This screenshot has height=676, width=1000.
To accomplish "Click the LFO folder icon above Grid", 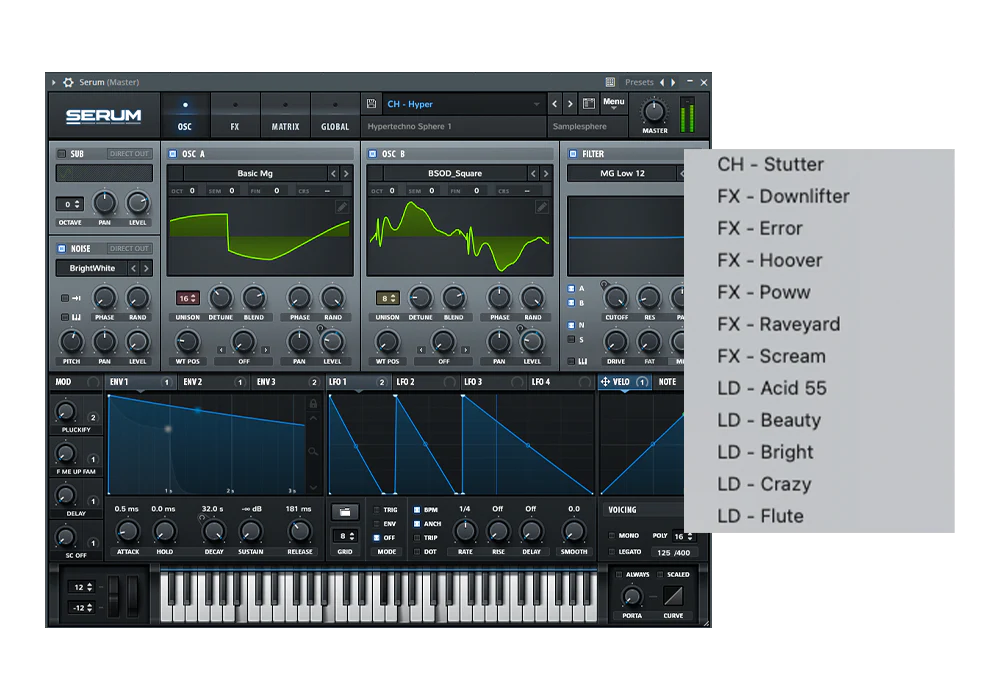I will tap(345, 511).
